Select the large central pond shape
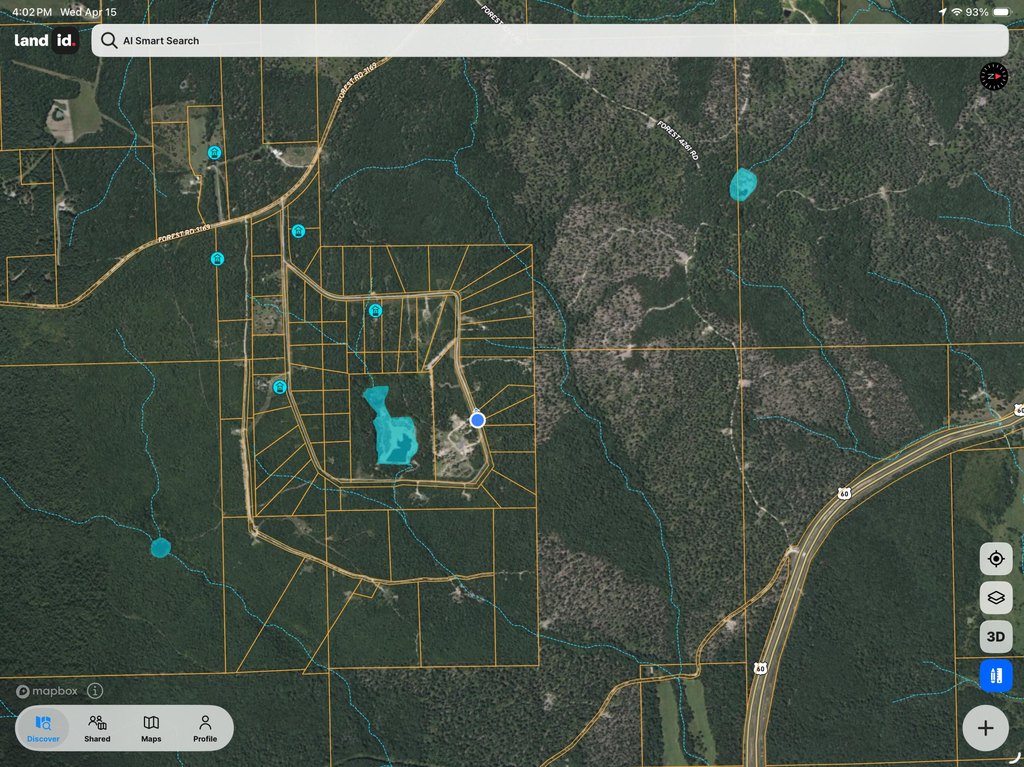1024x767 pixels. [x=391, y=427]
